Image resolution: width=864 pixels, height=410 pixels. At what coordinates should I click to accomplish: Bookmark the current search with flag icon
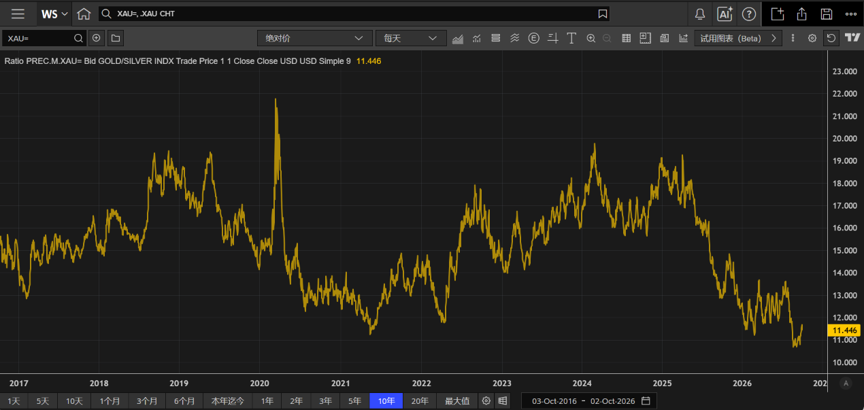(x=602, y=14)
